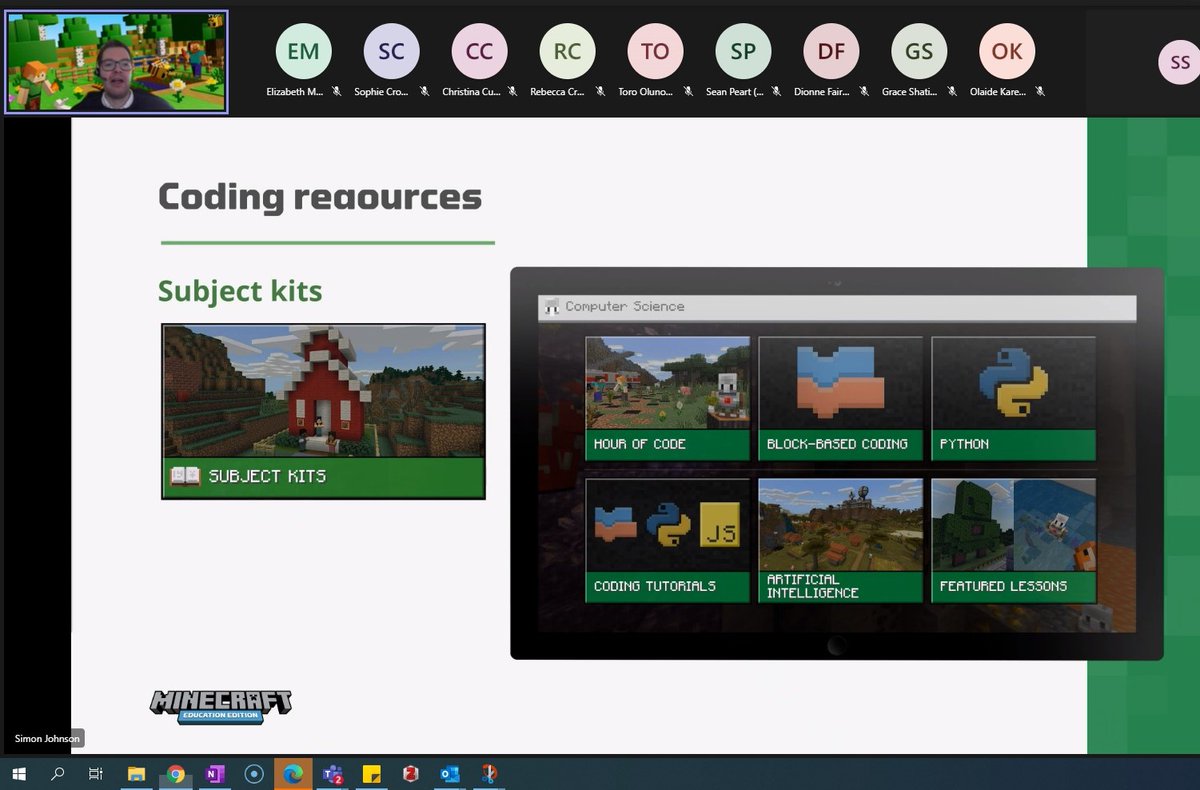Select Olaide Kare participant avatar OK
This screenshot has height=790, width=1200.
pyautogui.click(x=1007, y=51)
